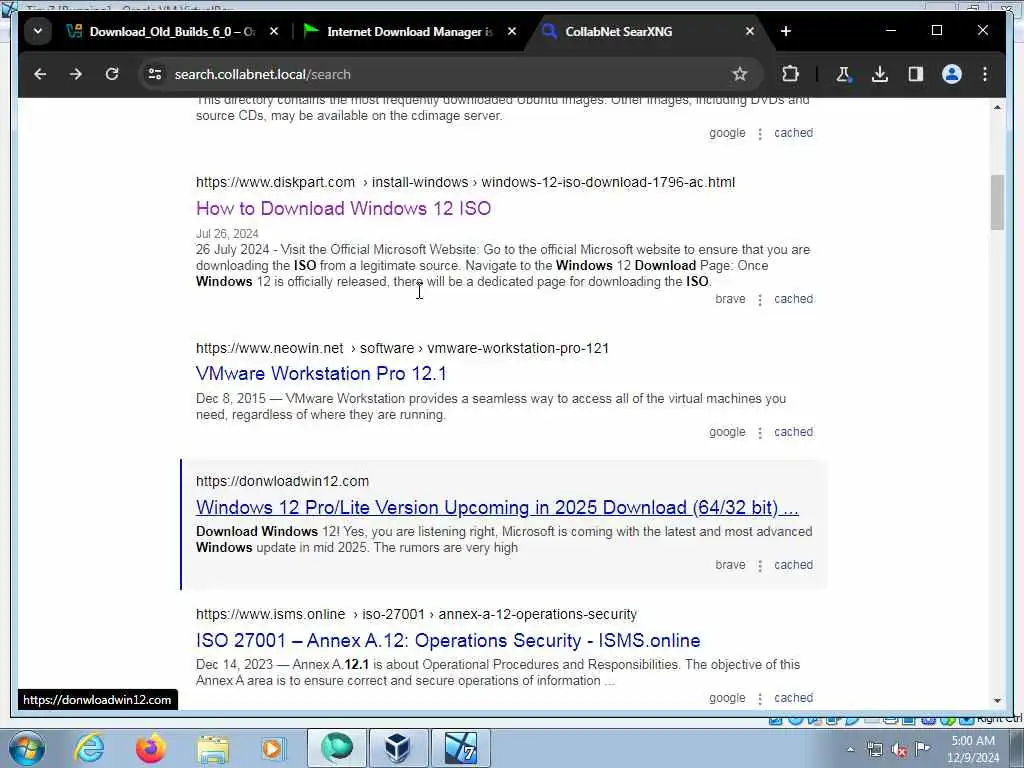Switch to Download_Old_Builds_6_0 tab

(172, 31)
